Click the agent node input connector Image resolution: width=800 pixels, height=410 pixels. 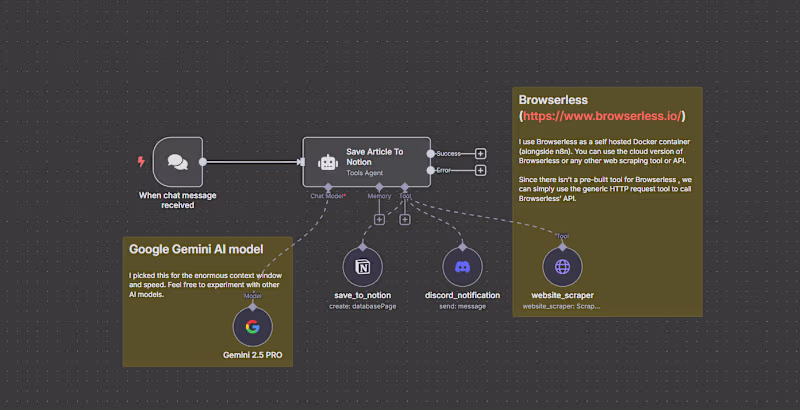coord(302,162)
